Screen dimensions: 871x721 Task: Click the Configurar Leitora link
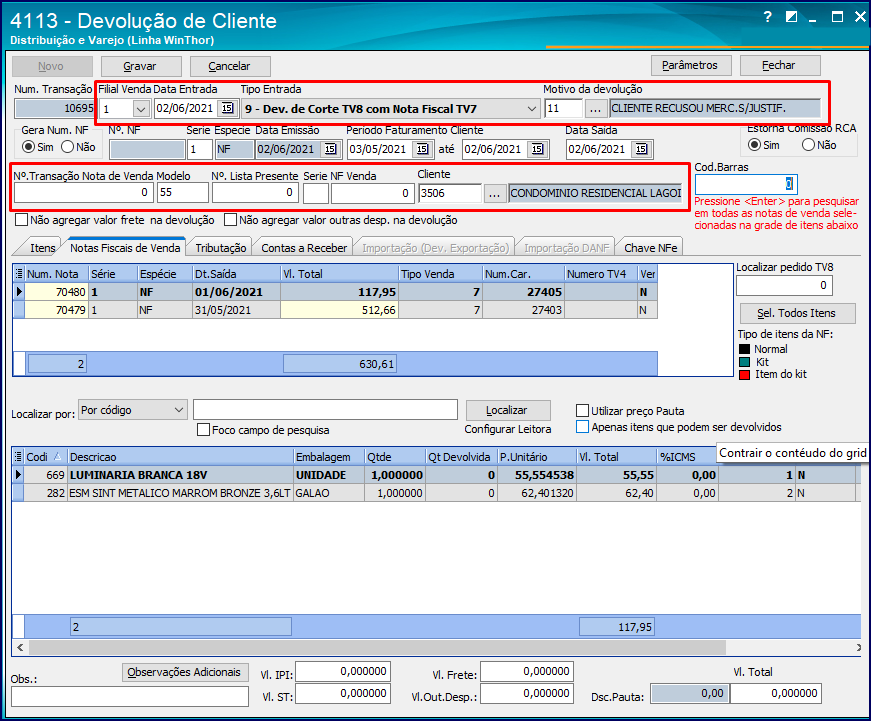[508, 429]
